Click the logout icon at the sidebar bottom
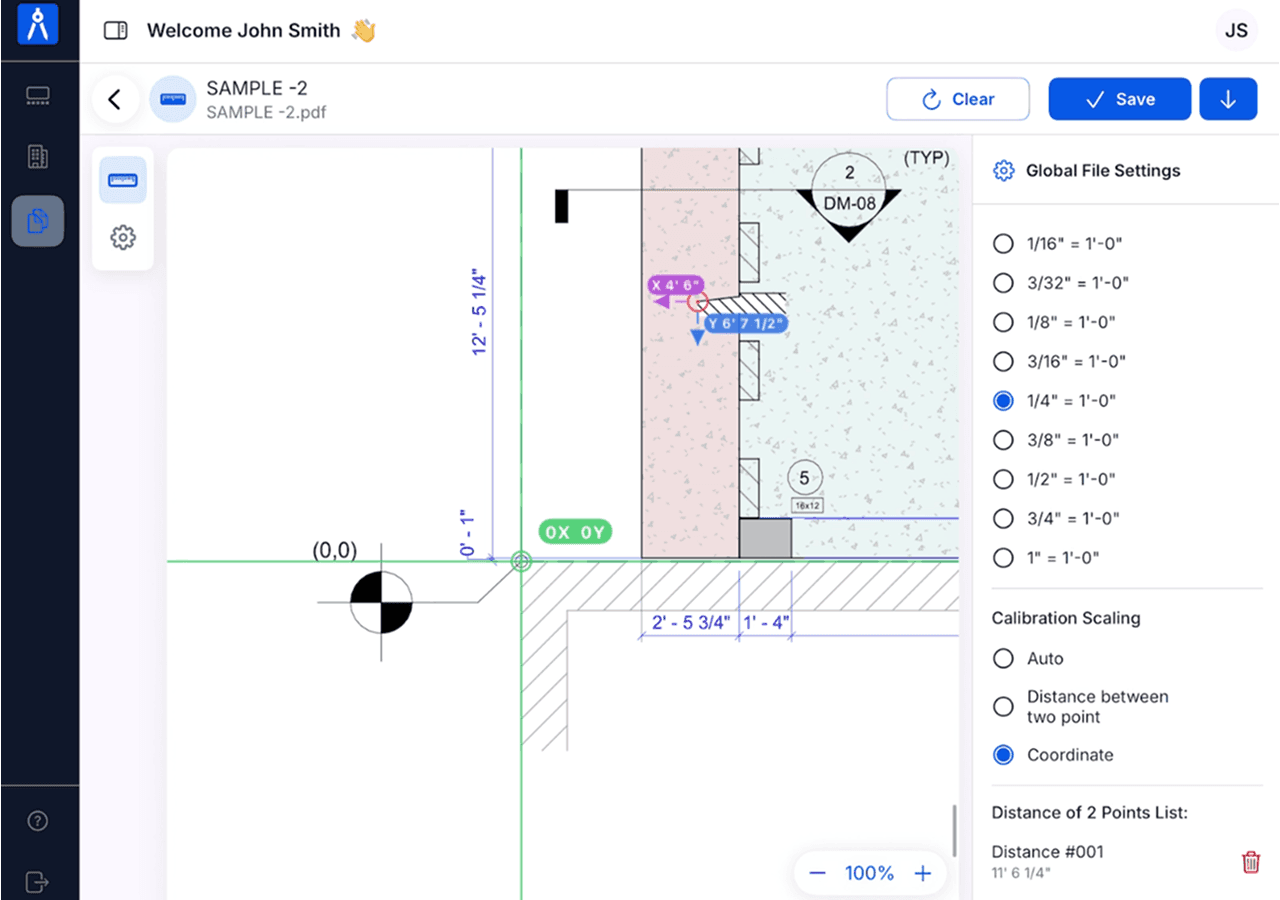This screenshot has width=1280, height=900. [x=38, y=882]
